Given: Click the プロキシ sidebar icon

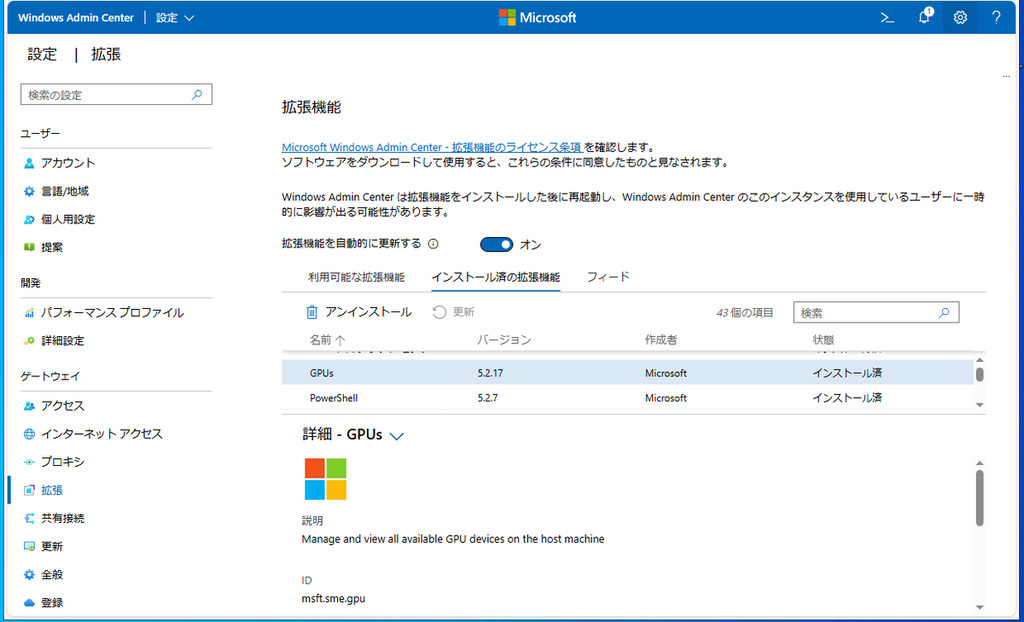Looking at the screenshot, I should click(x=29, y=462).
